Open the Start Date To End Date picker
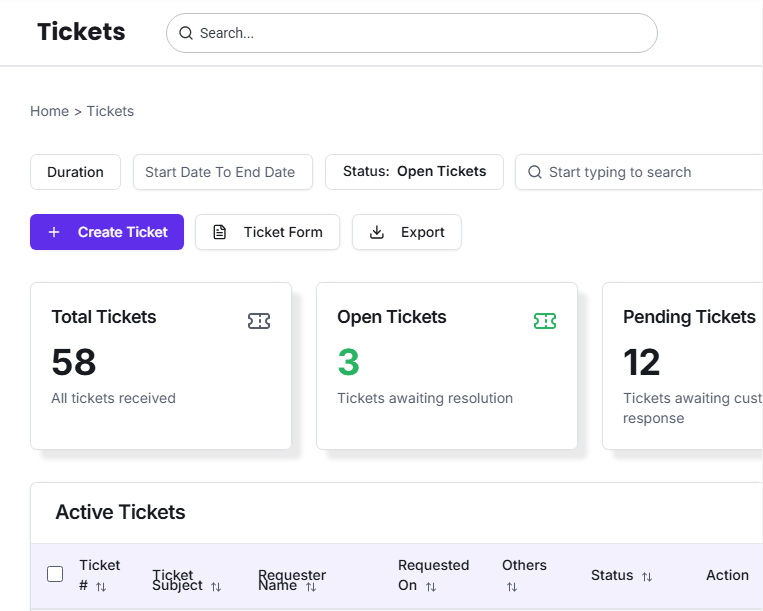Viewport: 763px width, 611px height. pyautogui.click(x=222, y=172)
